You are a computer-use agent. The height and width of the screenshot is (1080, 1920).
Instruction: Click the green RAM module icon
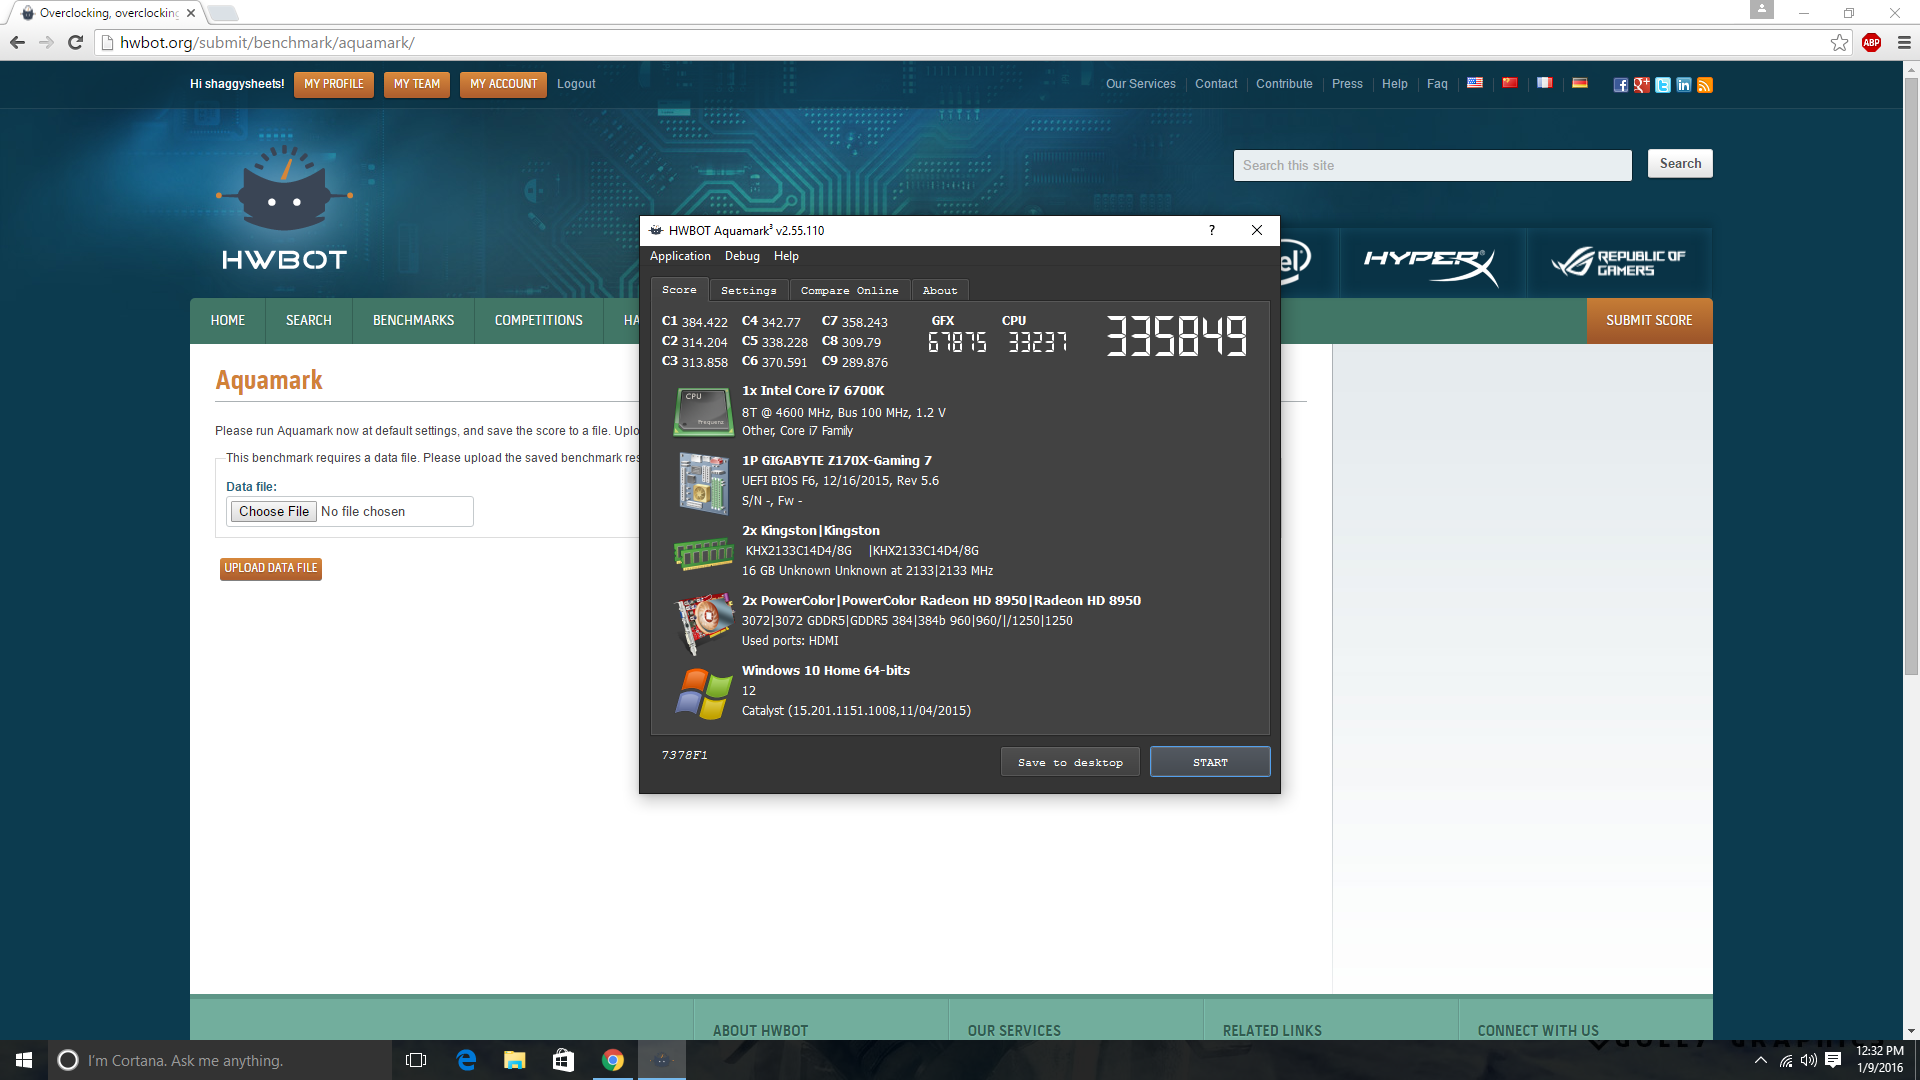point(704,553)
